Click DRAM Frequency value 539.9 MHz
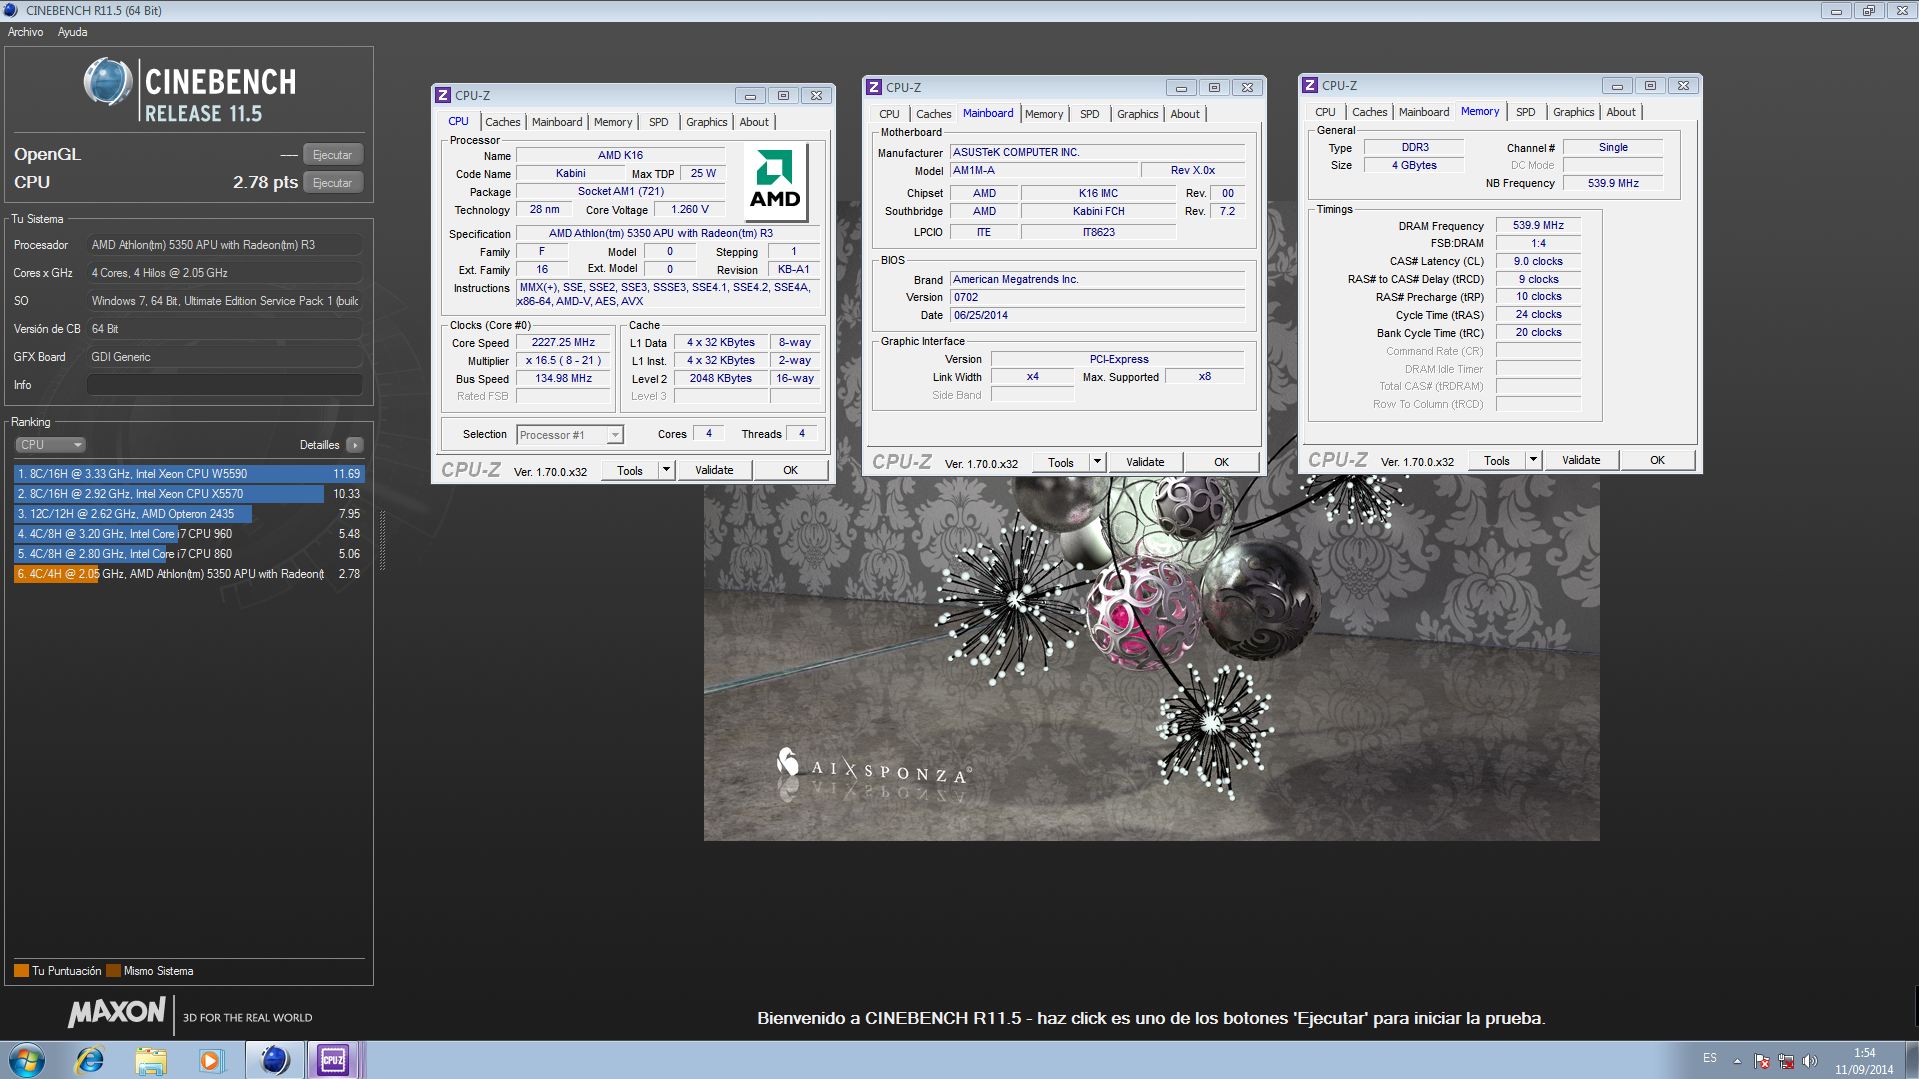Screen dimensions: 1919x1079 1538,225
